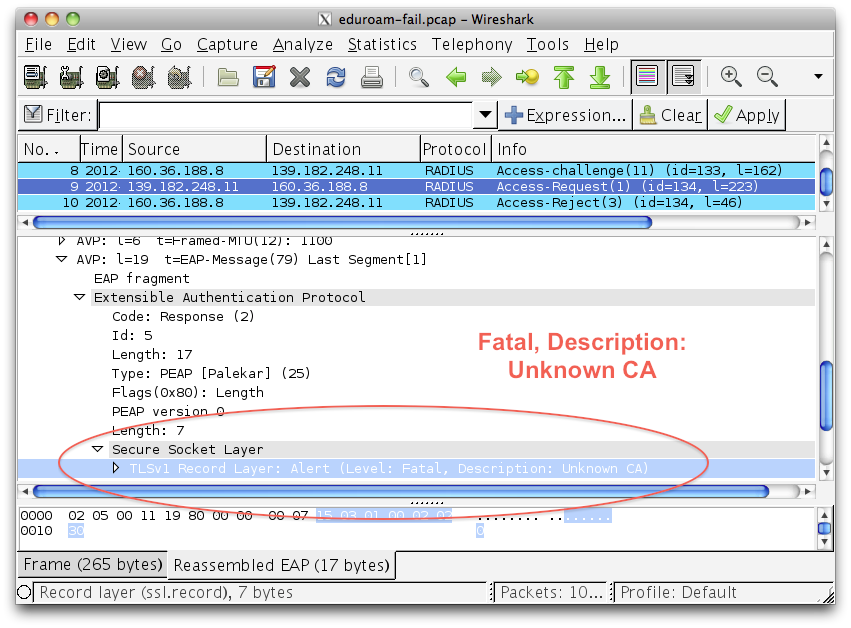Zoom in on packet text
Screen dimensions: 851x628
point(731,77)
